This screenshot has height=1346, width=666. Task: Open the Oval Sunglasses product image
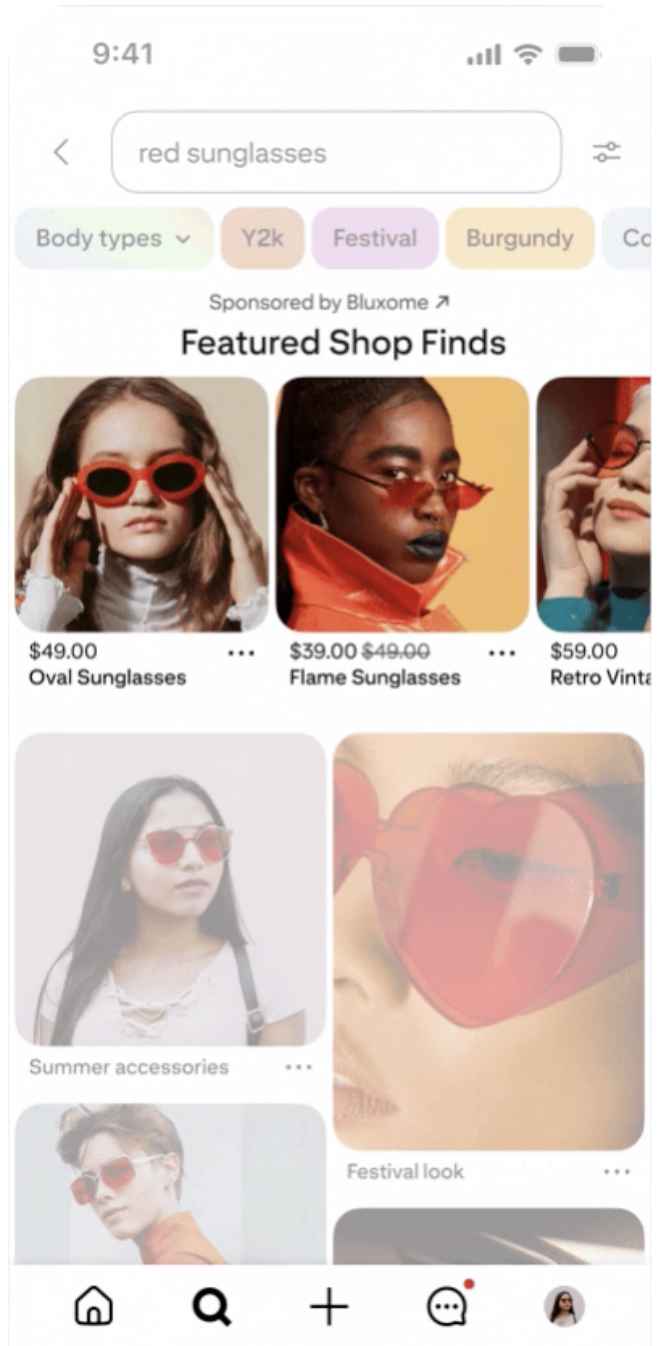[142, 504]
